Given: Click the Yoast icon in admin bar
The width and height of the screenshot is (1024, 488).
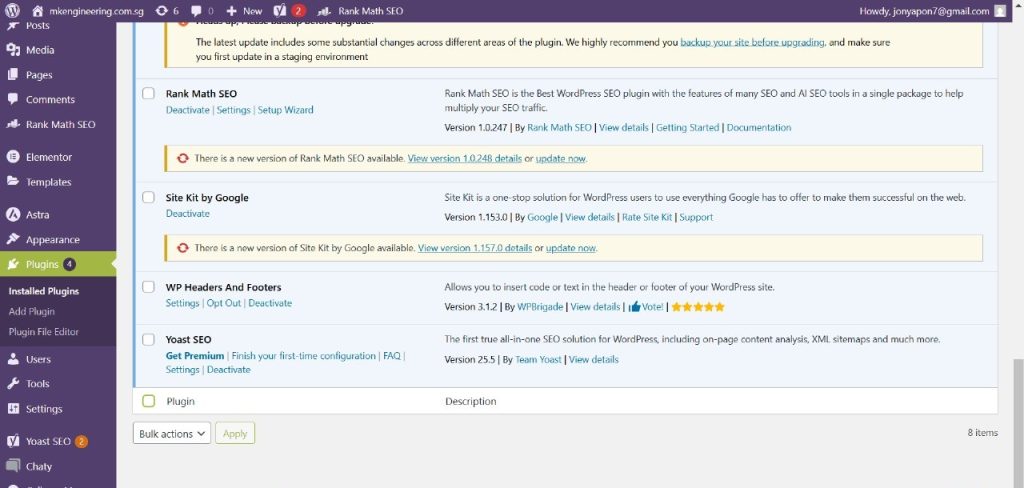Looking at the screenshot, I should pos(281,11).
